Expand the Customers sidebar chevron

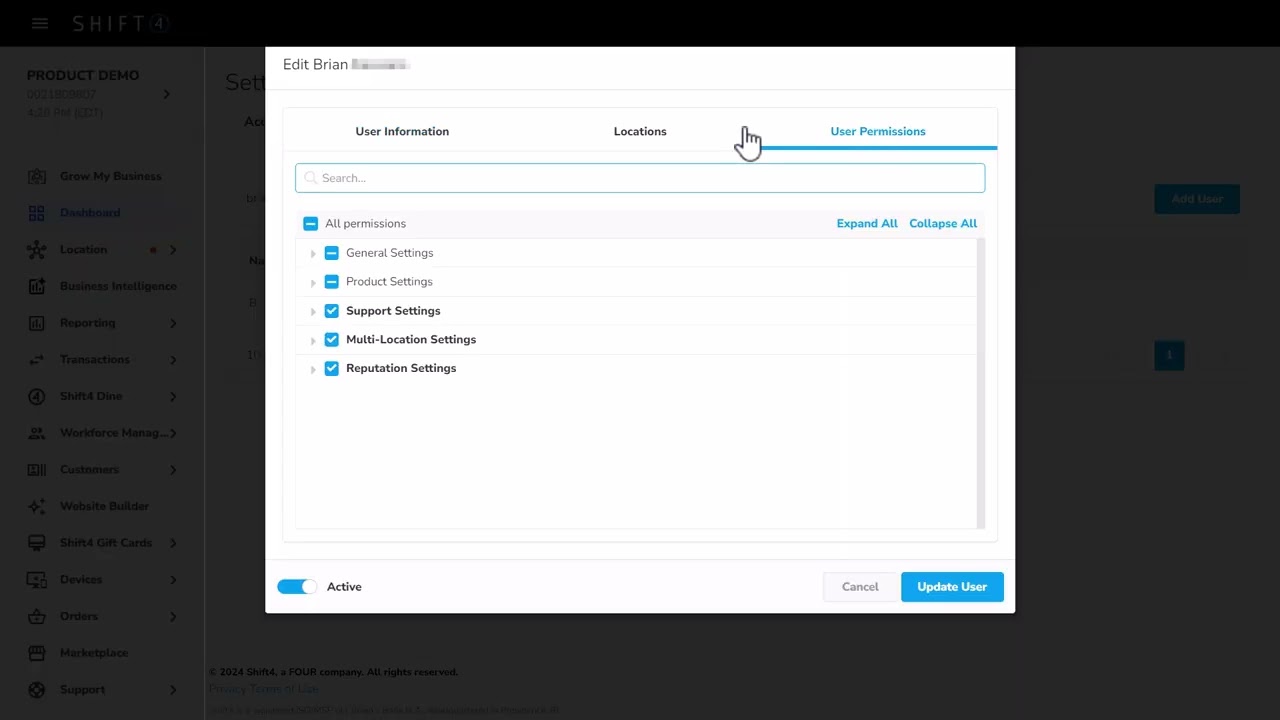tap(173, 470)
